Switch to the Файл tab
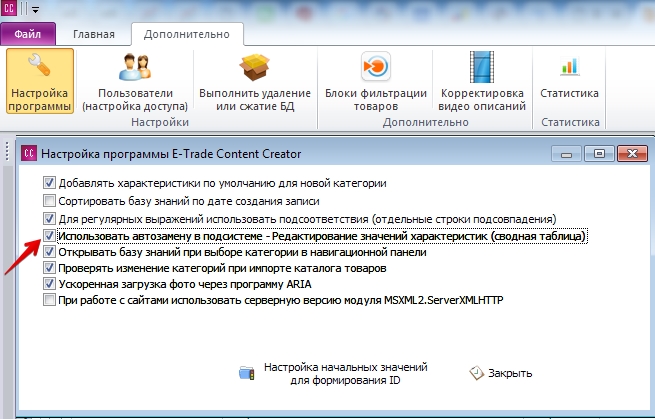Screen dimensions: 655x419 tap(28, 34)
